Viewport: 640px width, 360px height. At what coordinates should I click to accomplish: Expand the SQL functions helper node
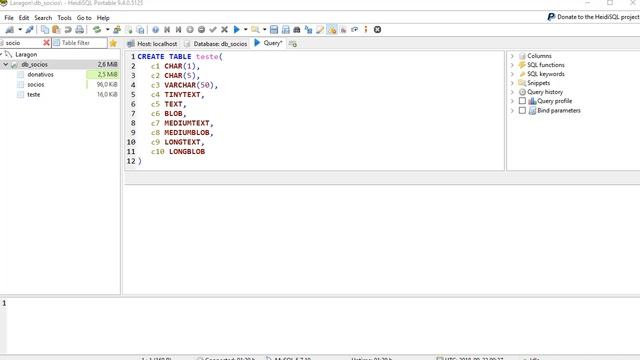(512, 65)
